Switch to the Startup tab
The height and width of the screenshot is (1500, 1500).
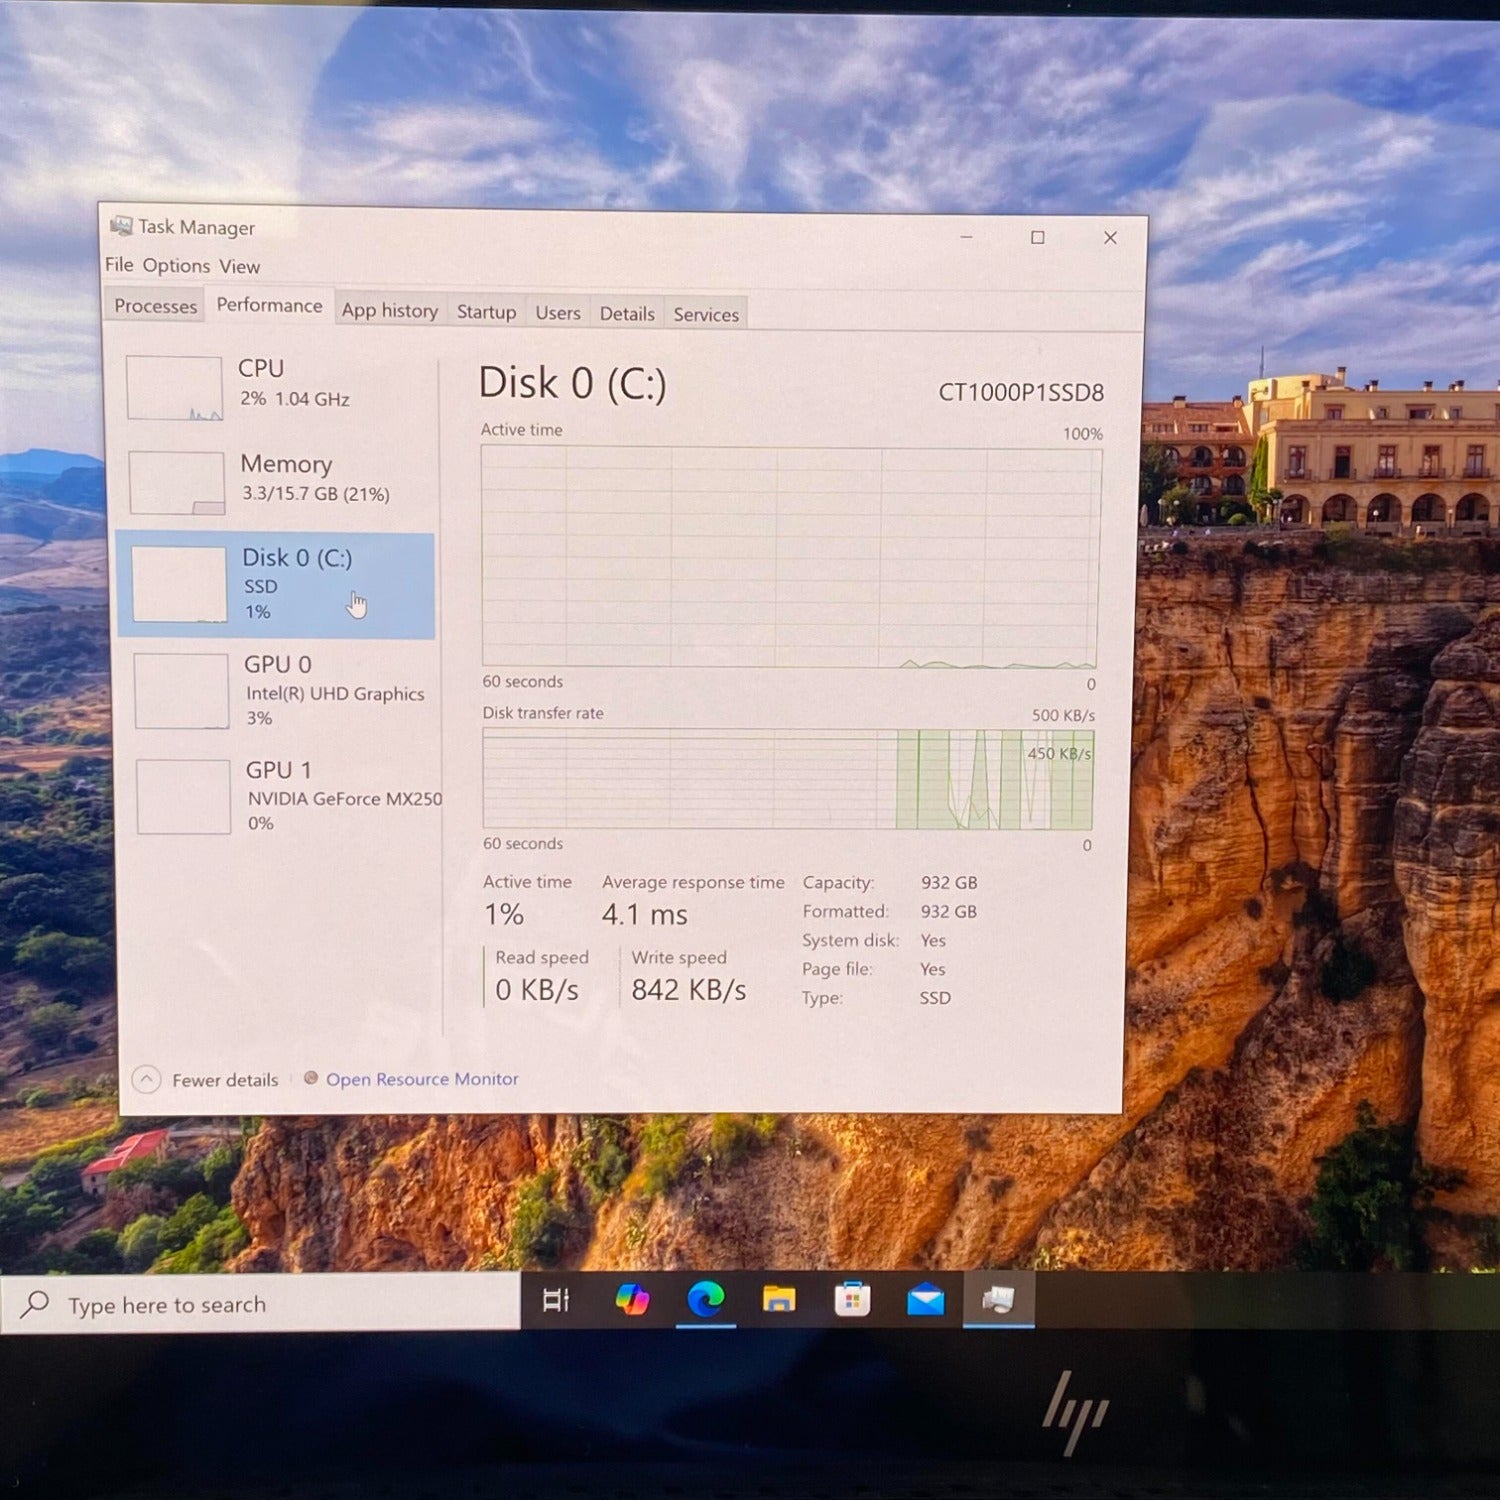[486, 312]
